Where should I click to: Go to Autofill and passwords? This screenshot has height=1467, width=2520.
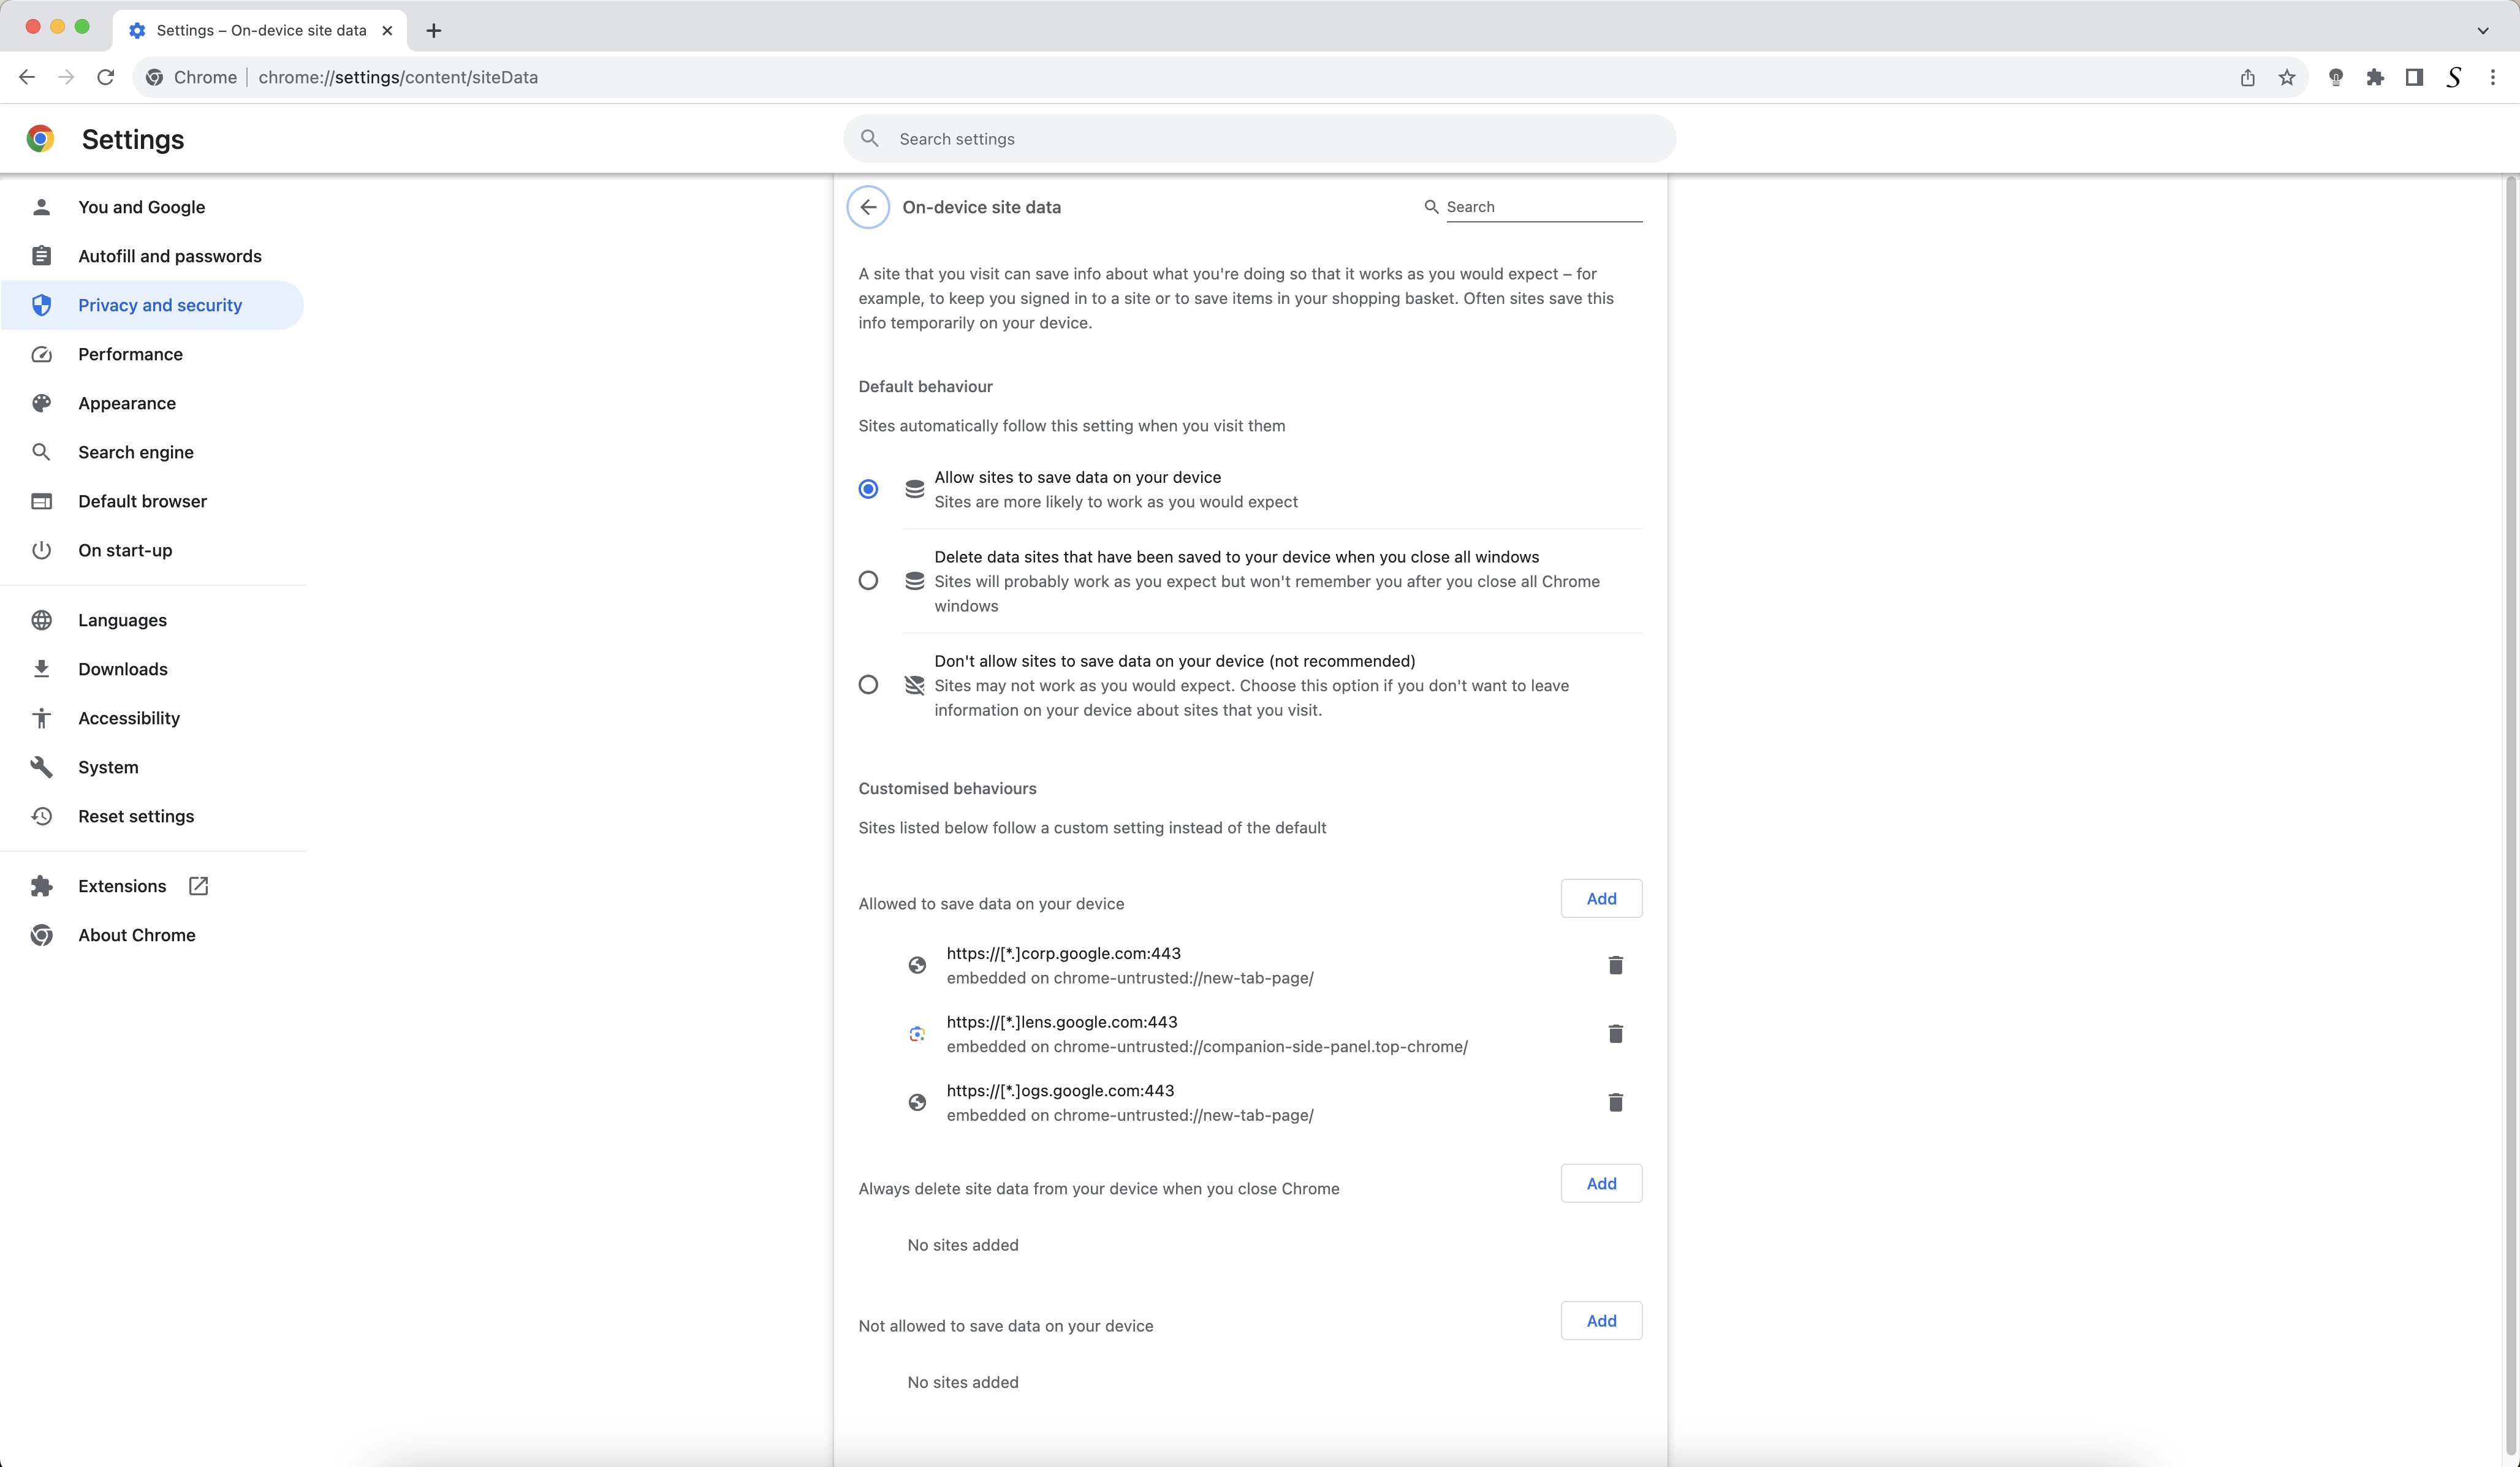click(x=170, y=256)
